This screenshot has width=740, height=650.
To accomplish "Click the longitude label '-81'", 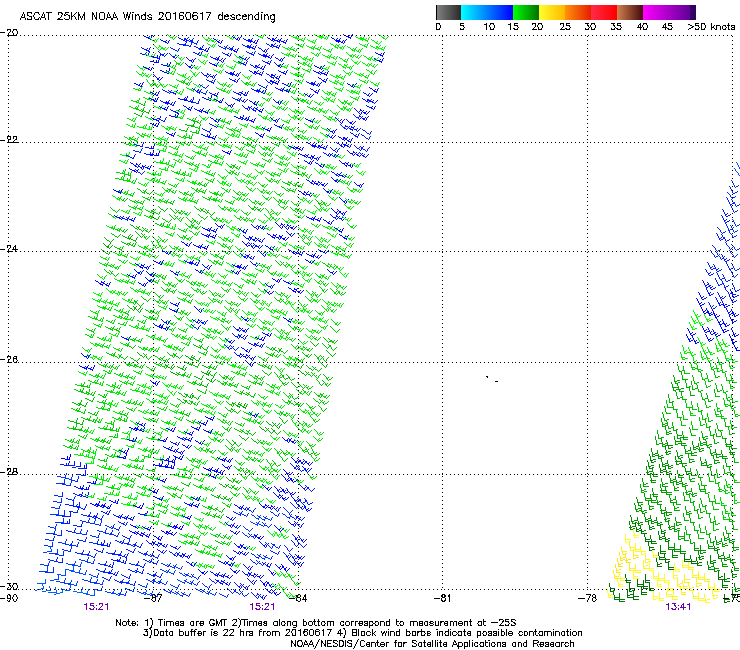I will [x=442, y=598].
